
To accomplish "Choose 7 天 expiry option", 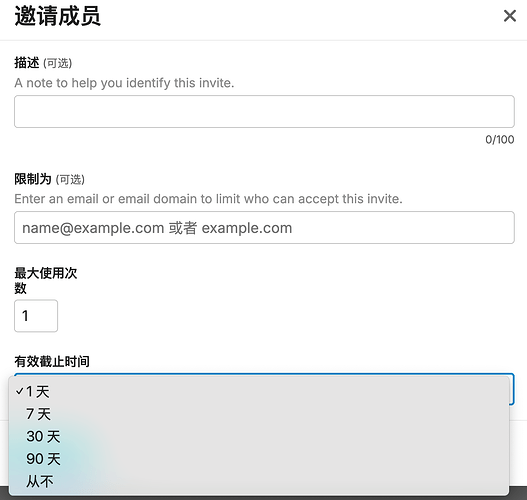I will click(259, 414).
